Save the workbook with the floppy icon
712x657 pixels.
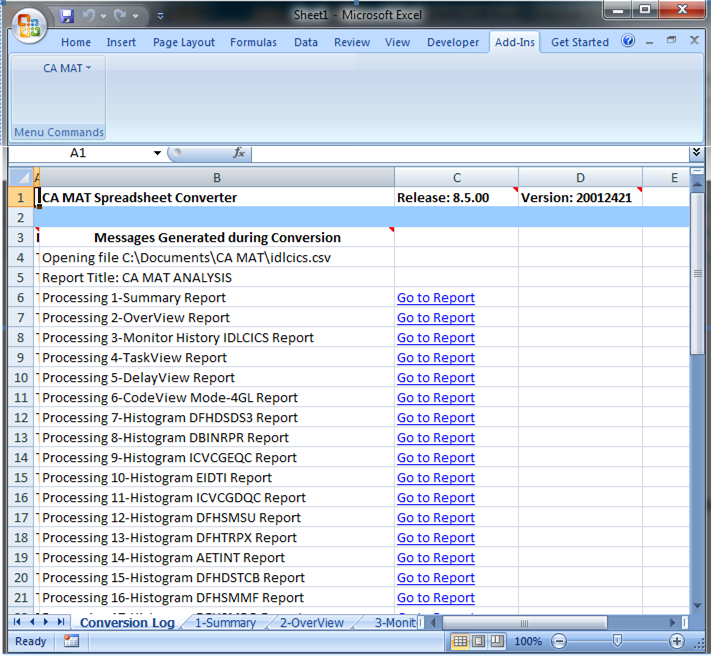pyautogui.click(x=67, y=16)
